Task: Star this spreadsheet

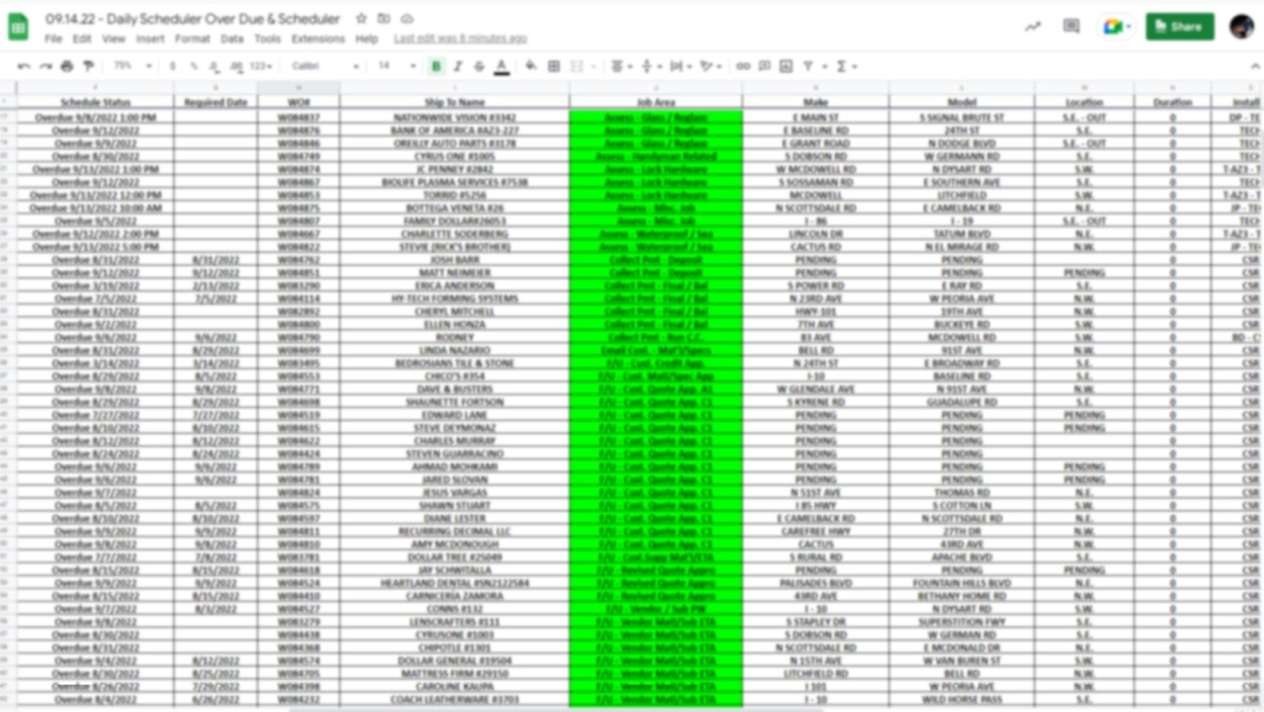Action: (x=361, y=19)
